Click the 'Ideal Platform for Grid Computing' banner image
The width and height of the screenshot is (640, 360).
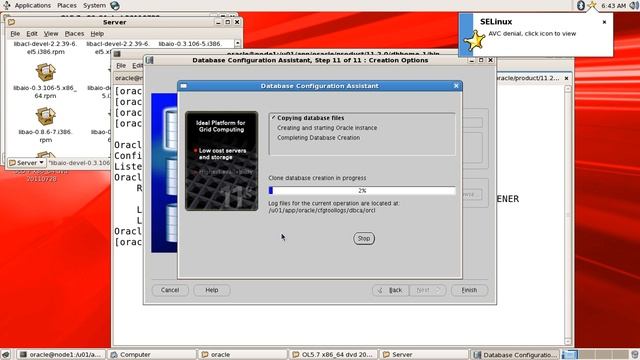[222, 161]
